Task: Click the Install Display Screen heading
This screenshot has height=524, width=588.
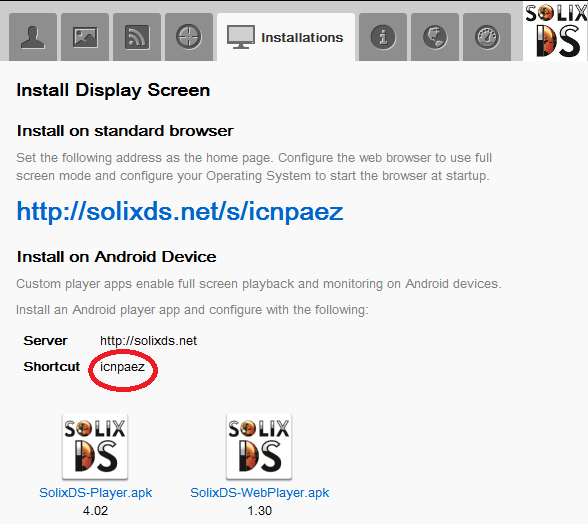Action: [113, 90]
